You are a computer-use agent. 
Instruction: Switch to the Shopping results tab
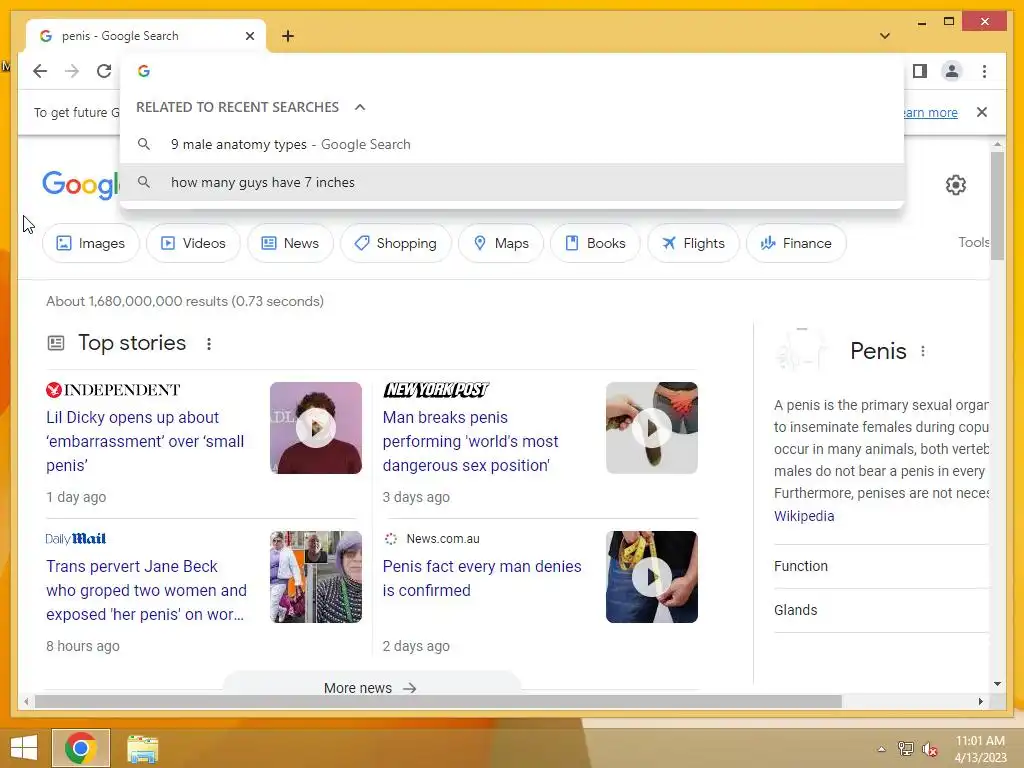pos(396,243)
